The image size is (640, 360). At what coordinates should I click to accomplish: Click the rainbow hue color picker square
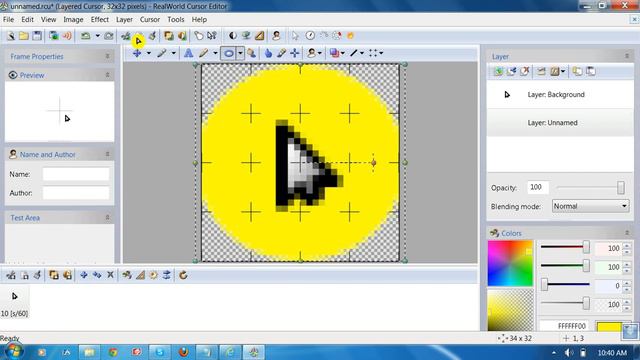[x=510, y=263]
